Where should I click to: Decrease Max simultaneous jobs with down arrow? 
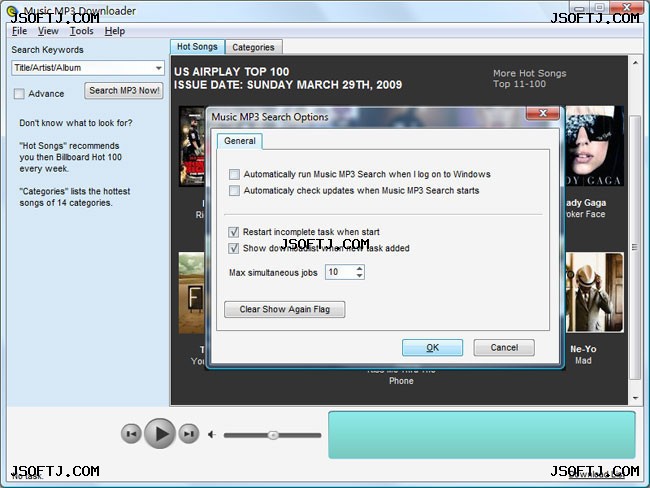tap(359, 276)
